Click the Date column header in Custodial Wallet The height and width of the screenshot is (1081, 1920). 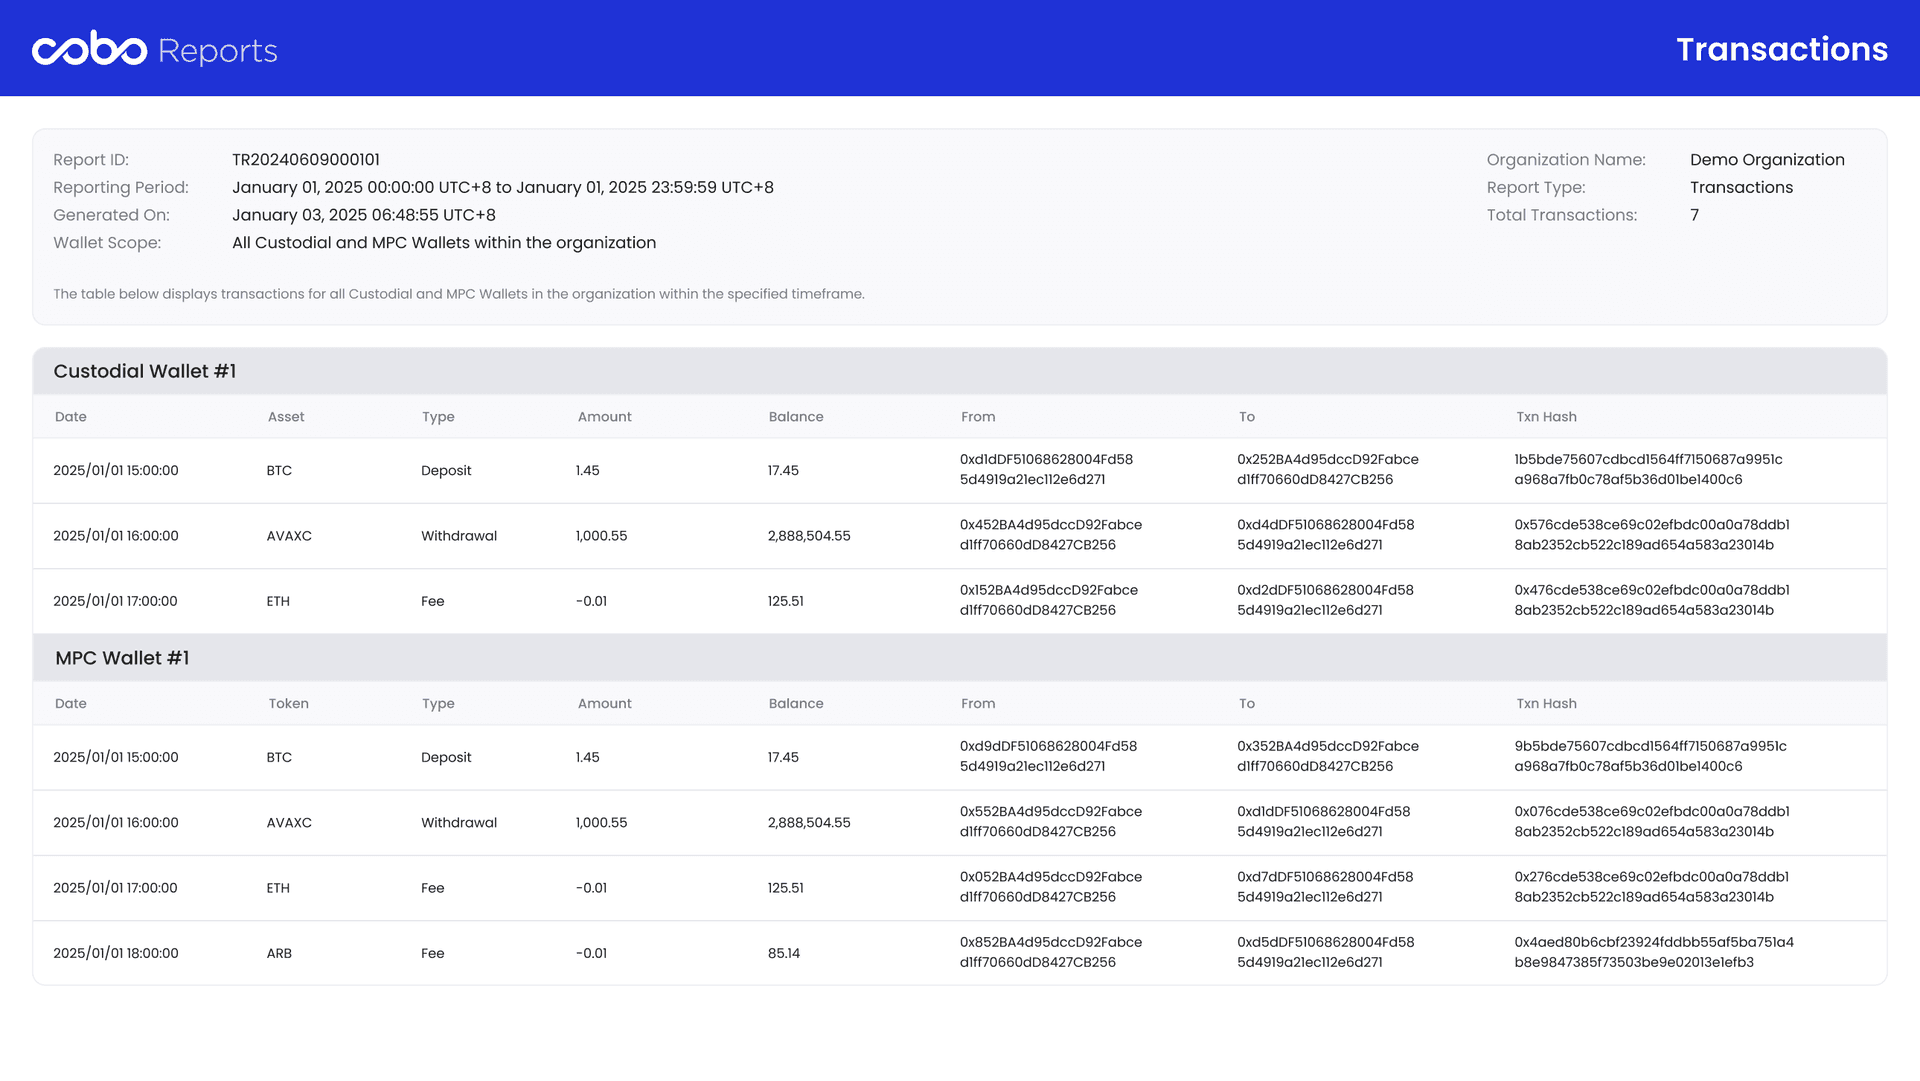point(70,417)
